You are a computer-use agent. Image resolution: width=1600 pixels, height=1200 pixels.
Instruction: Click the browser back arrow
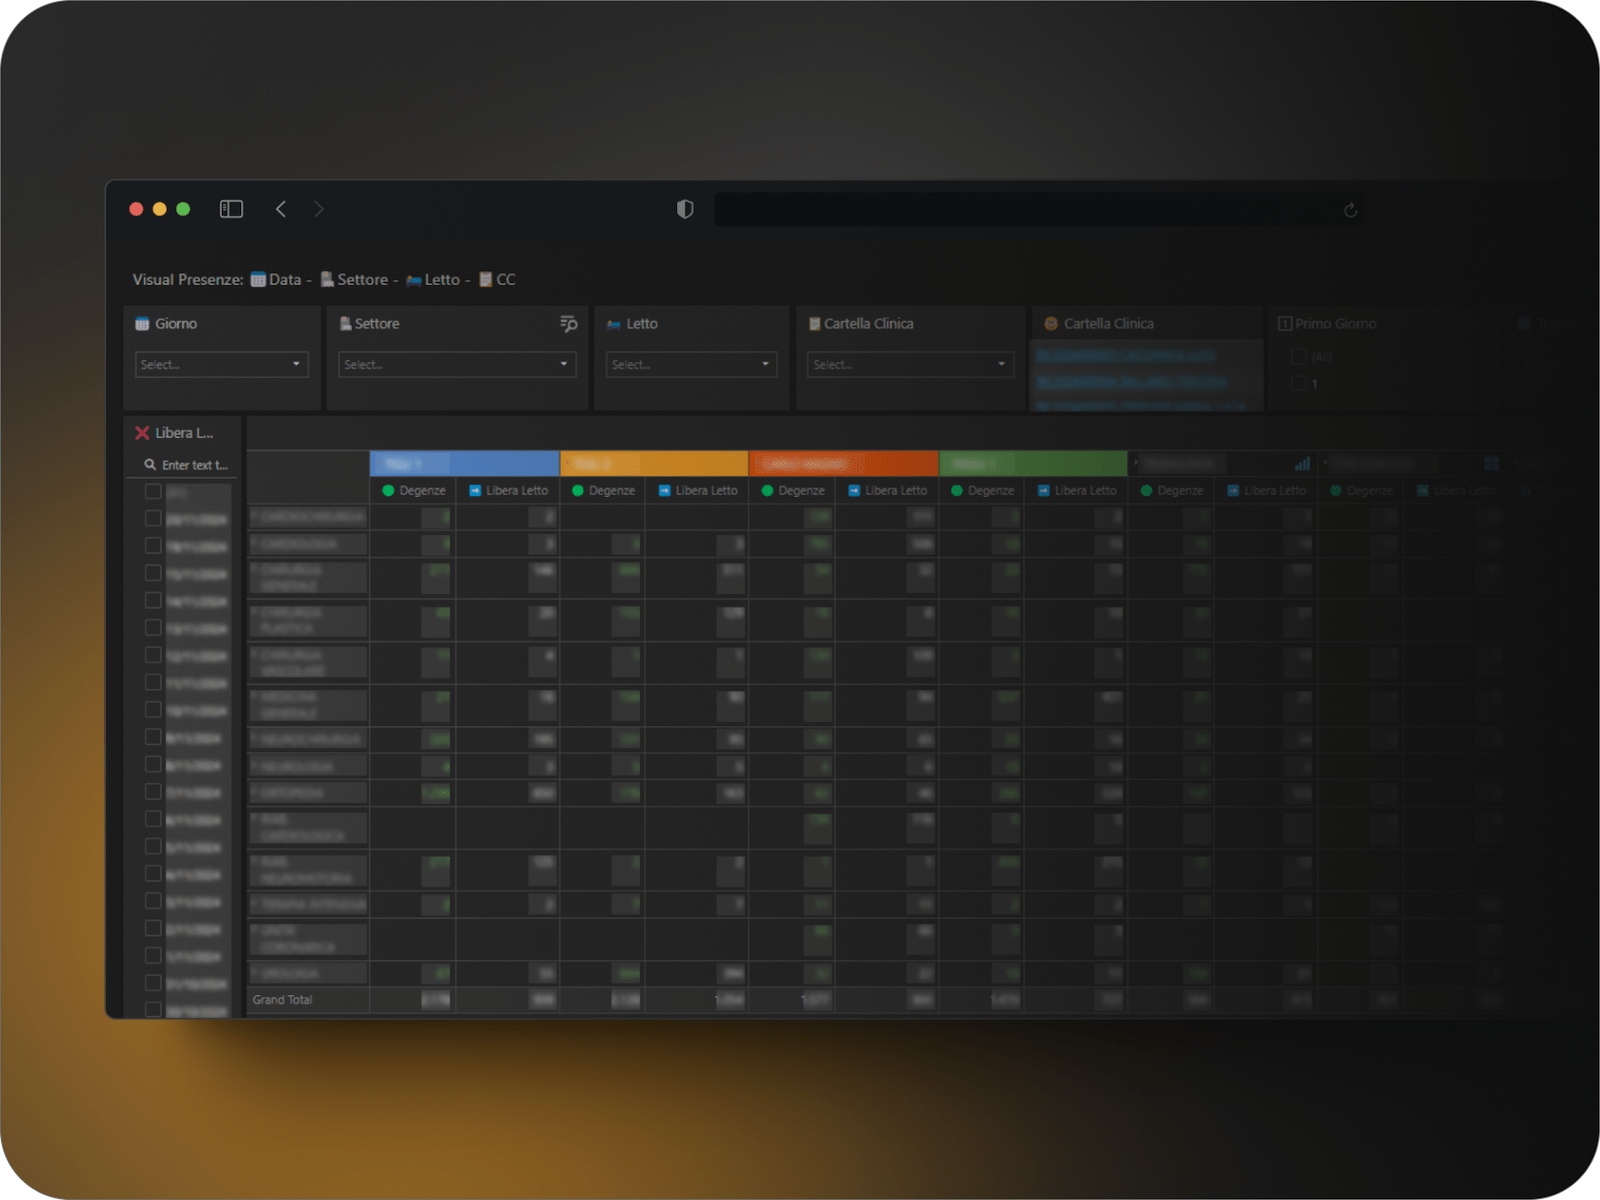click(x=281, y=209)
